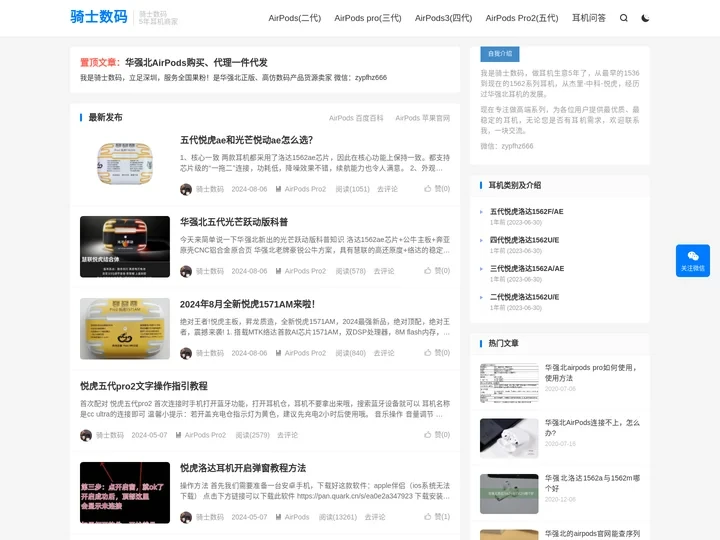The height and width of the screenshot is (540, 720).
Task: Click AirPods Pro2 category on 悦虎五代pro2 article
Action: [x=205, y=435]
